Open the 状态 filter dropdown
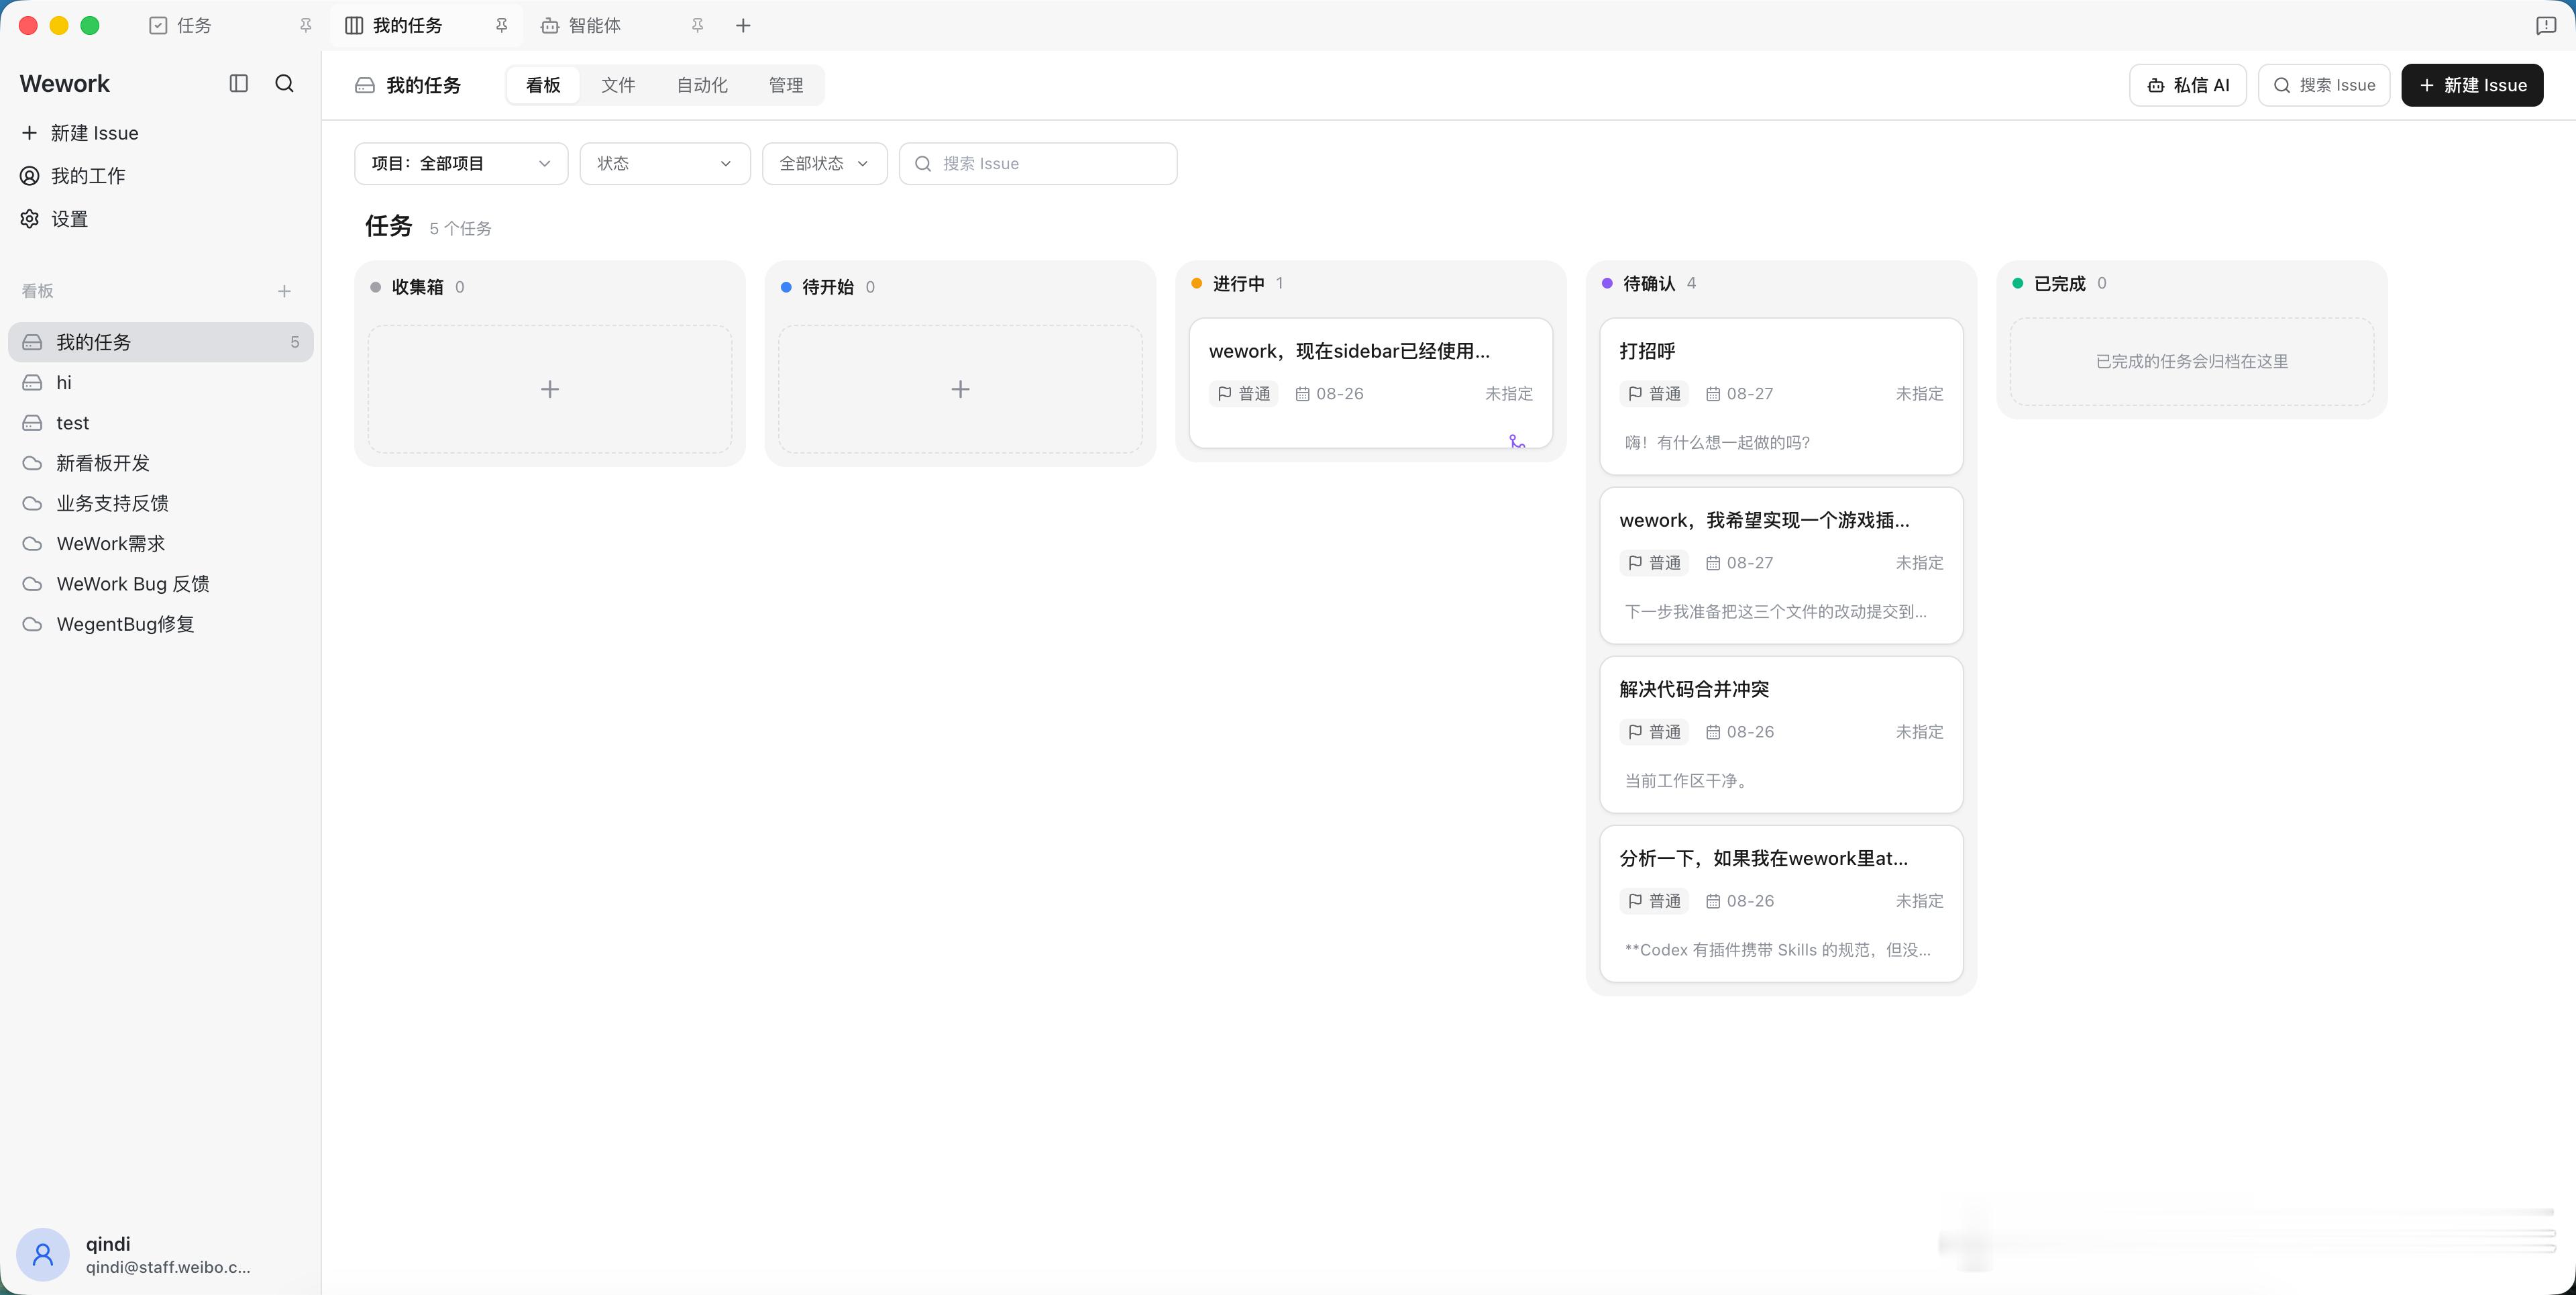This screenshot has width=2576, height=1295. (x=665, y=163)
